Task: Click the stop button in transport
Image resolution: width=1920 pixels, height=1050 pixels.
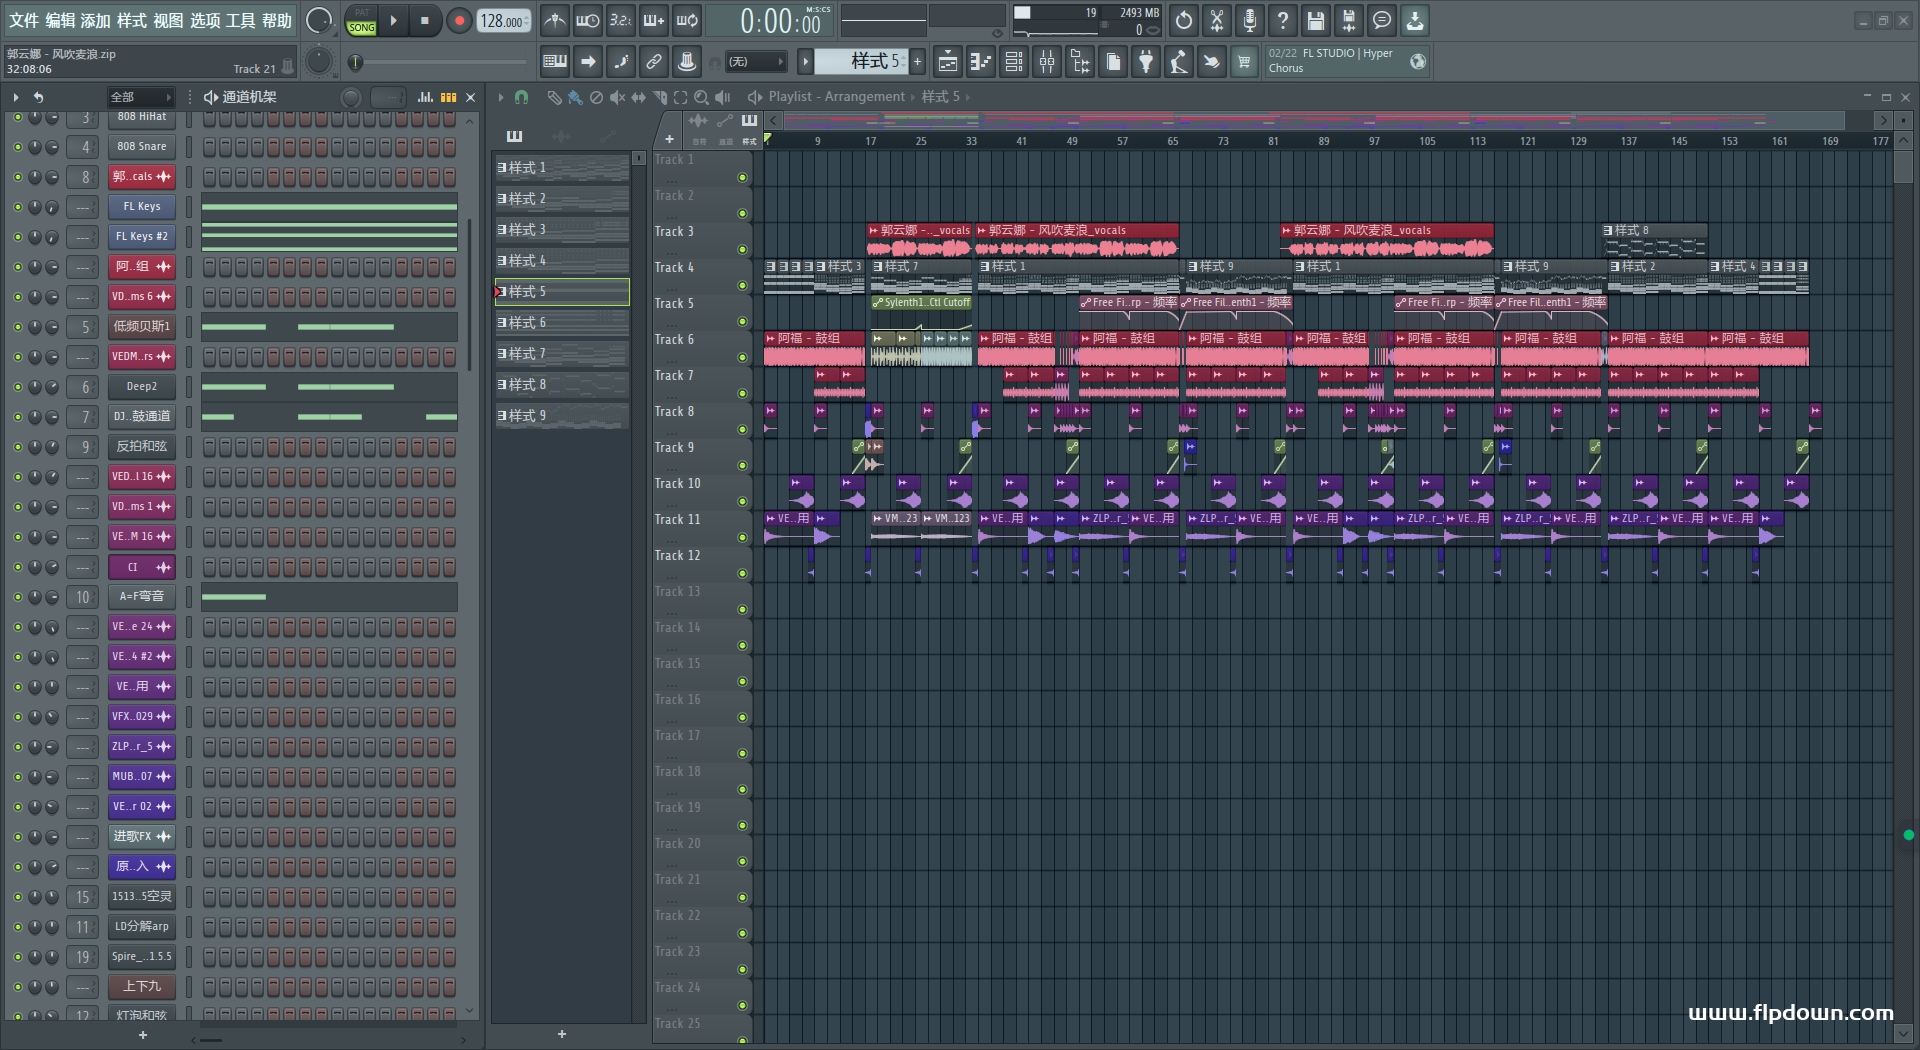Action: pos(425,21)
